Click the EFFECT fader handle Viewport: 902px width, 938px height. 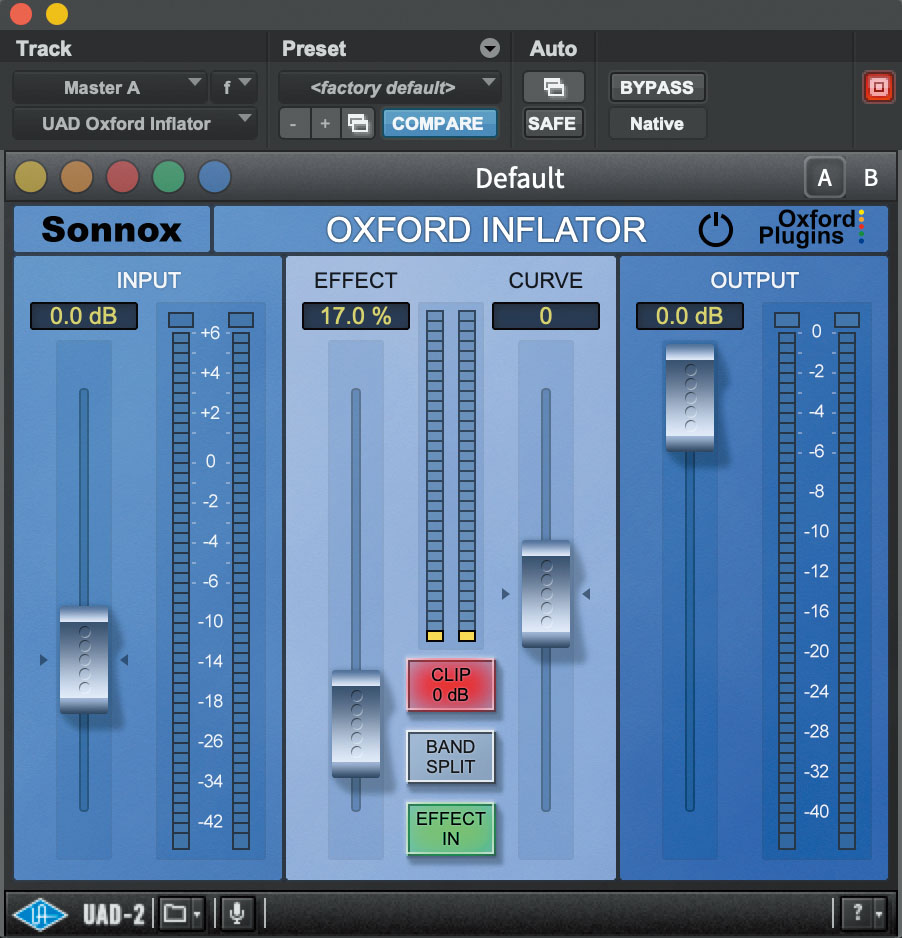pos(356,724)
